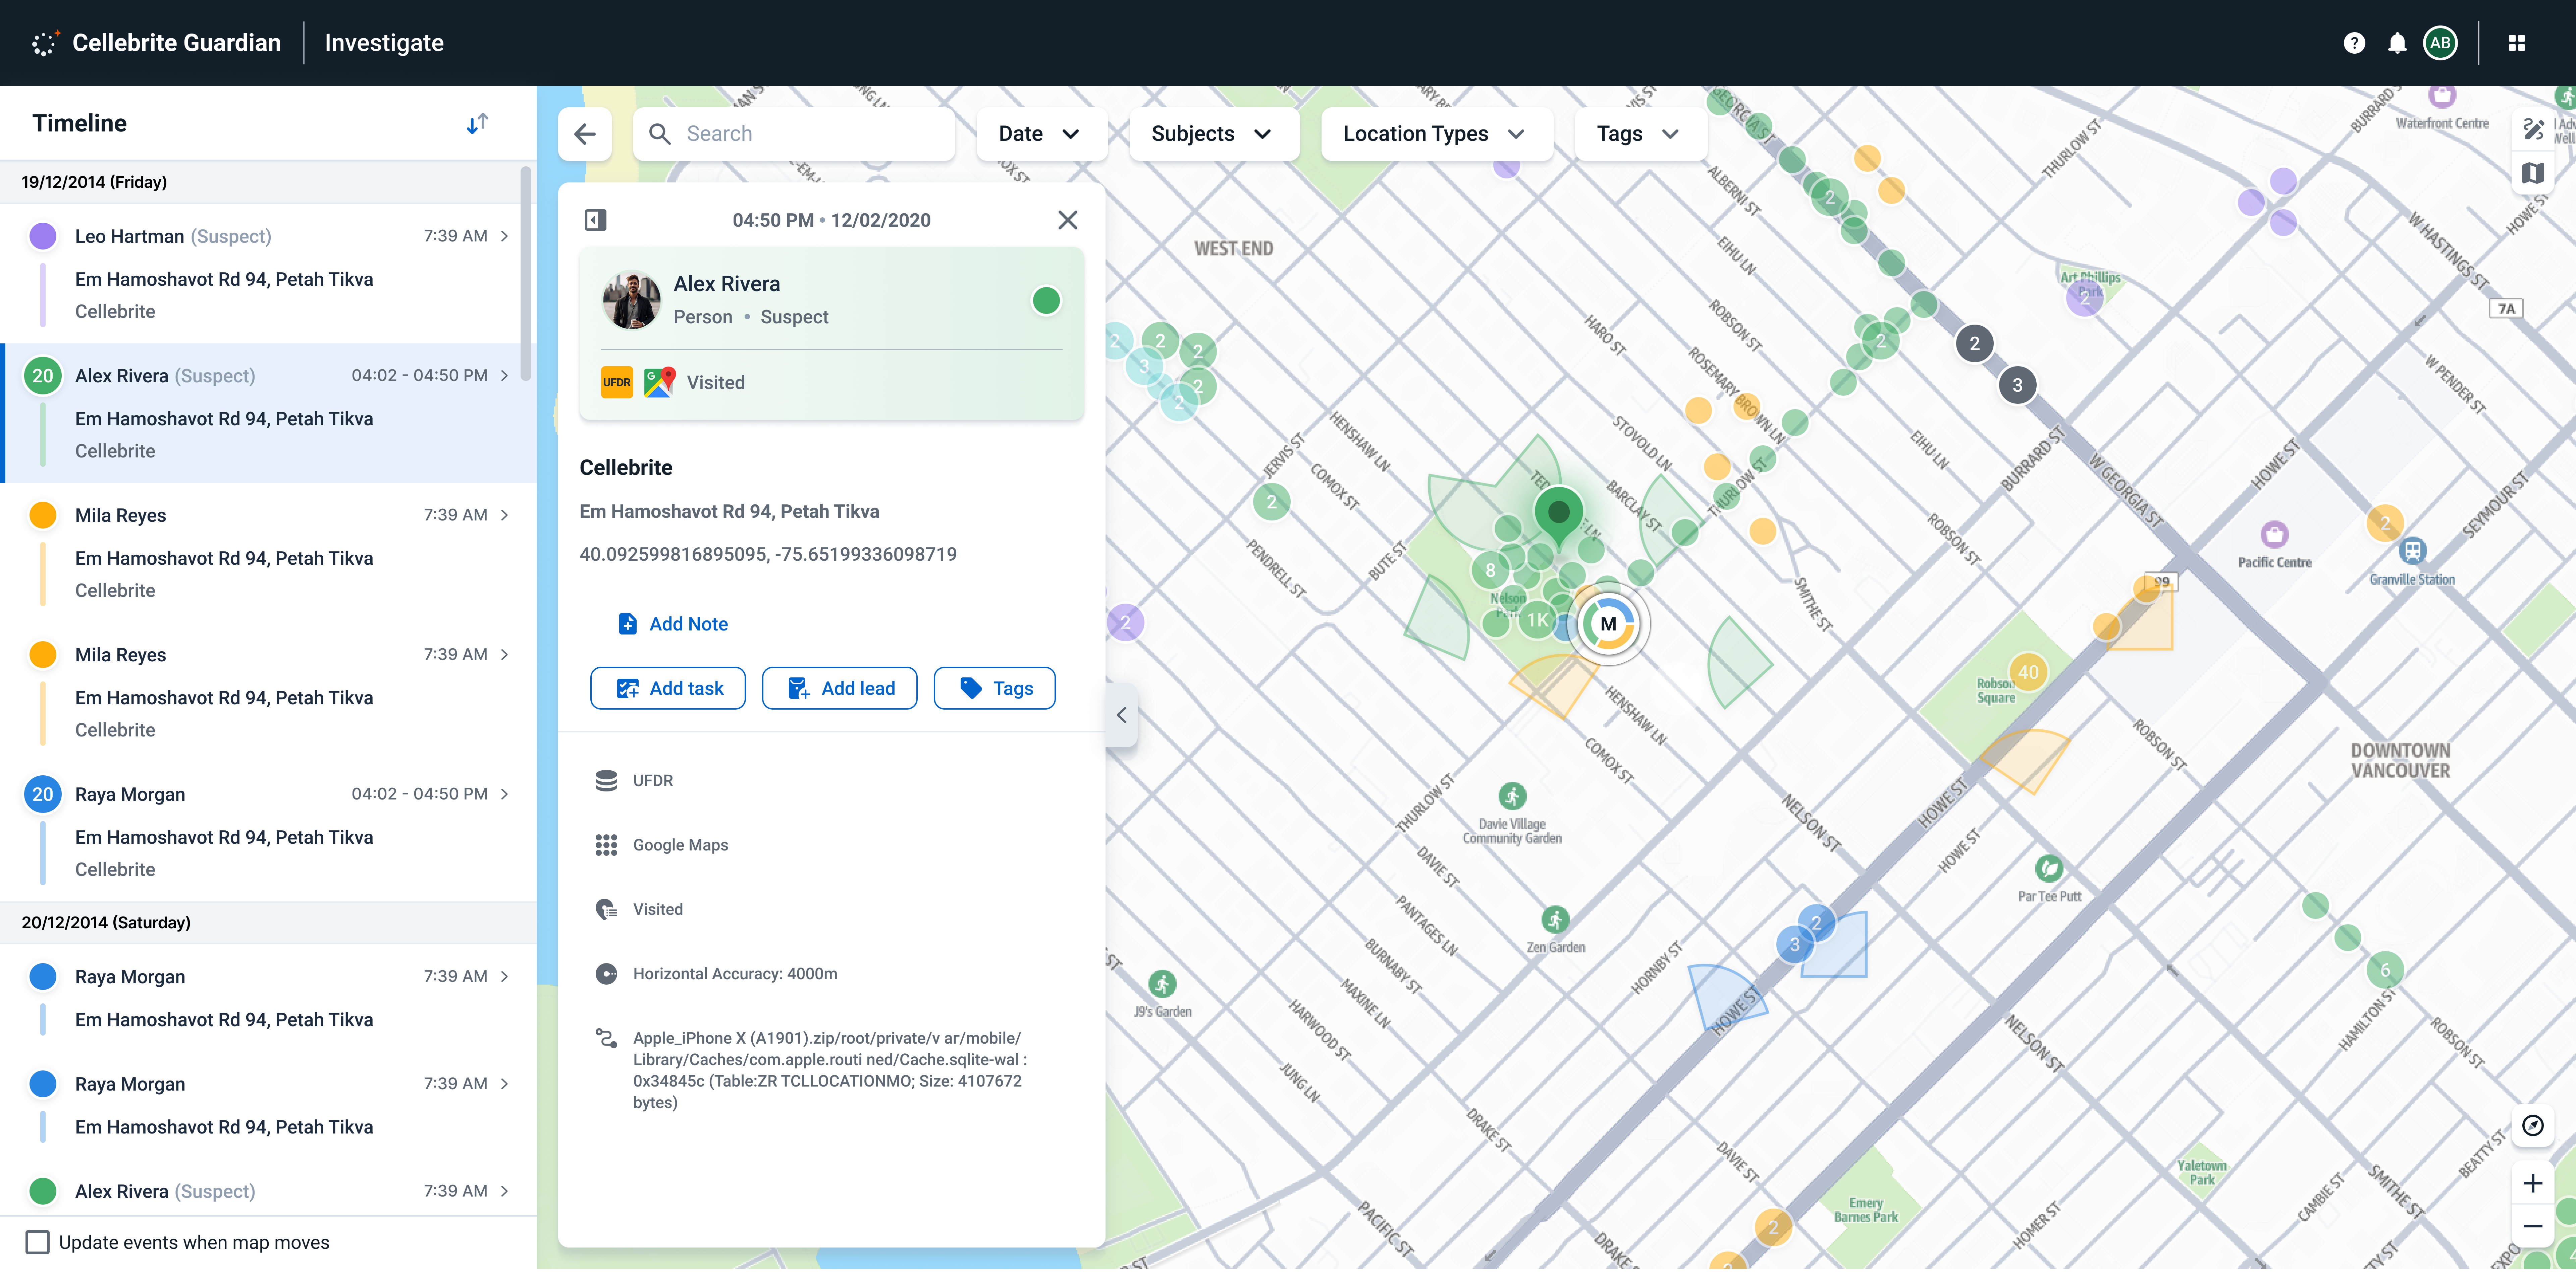Open the AB user avatar menu
Viewport: 2576px width, 1273px height.
click(x=2440, y=43)
